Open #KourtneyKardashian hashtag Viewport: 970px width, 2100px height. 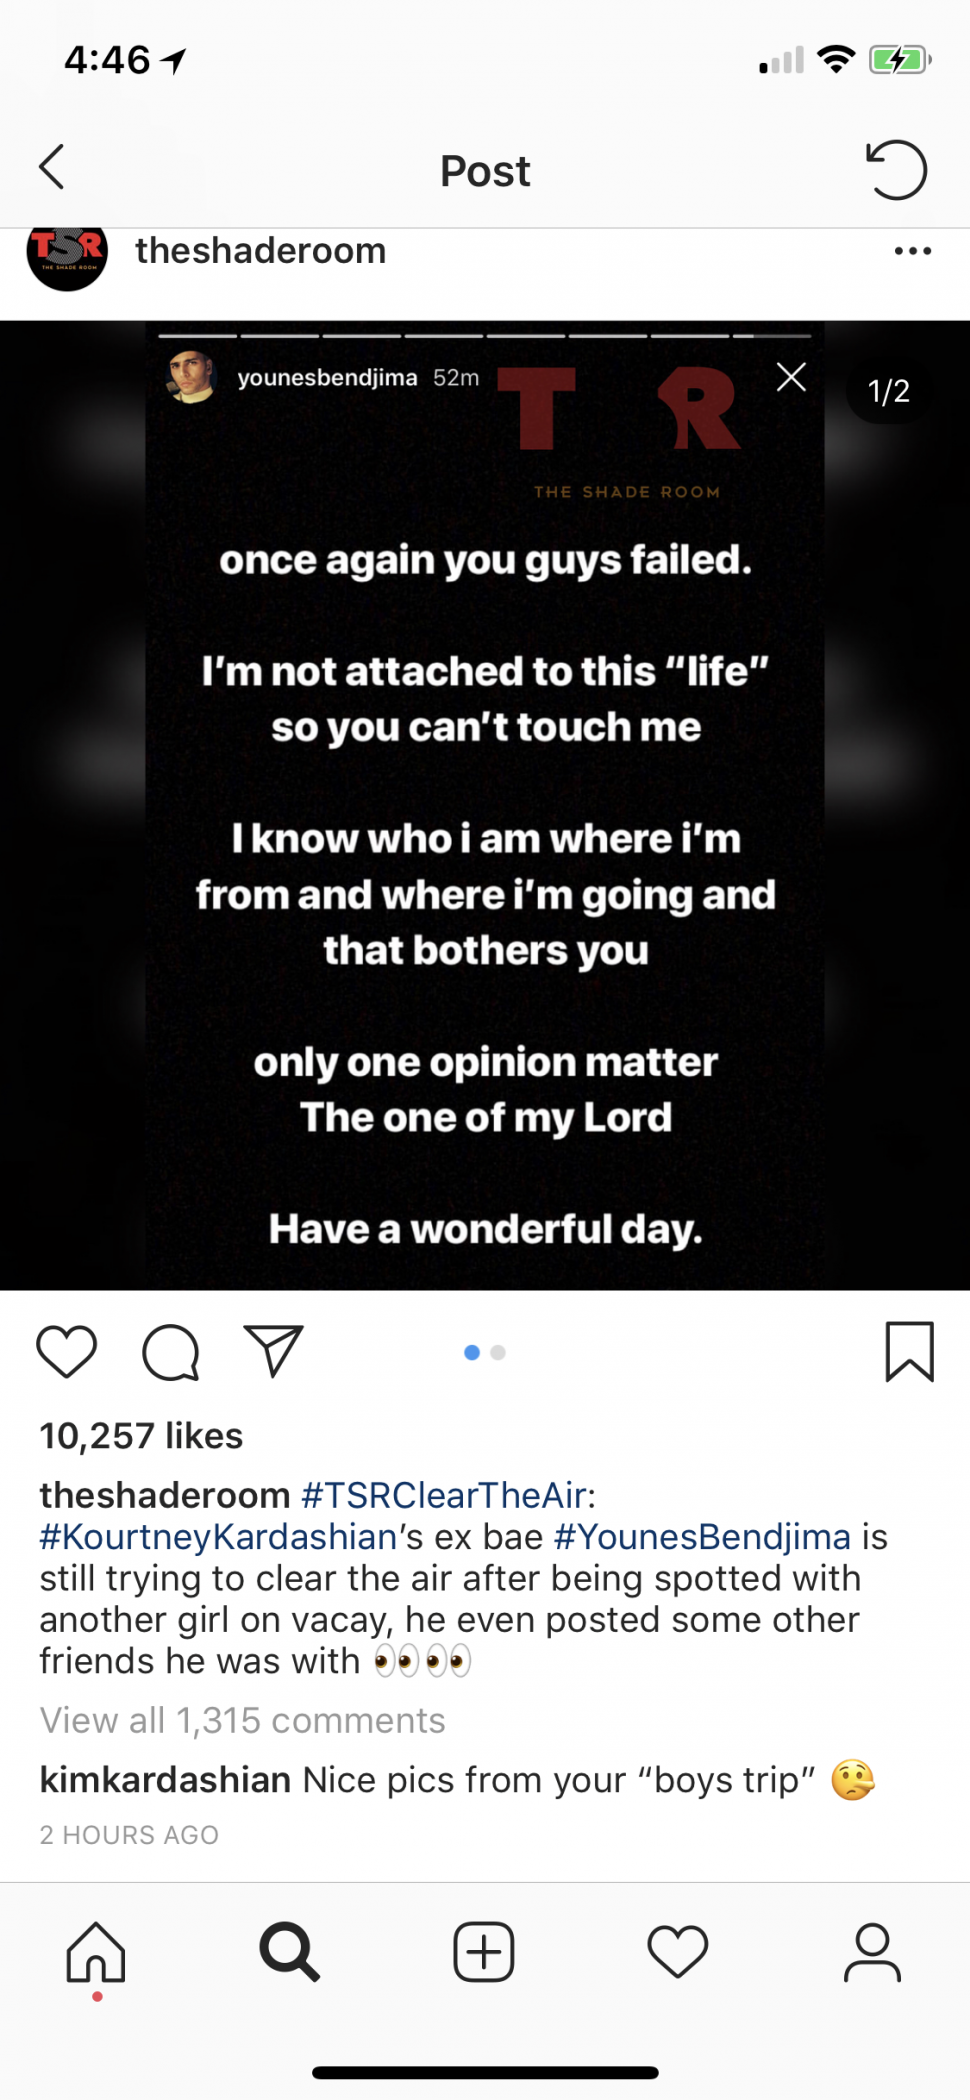pyautogui.click(x=218, y=1537)
